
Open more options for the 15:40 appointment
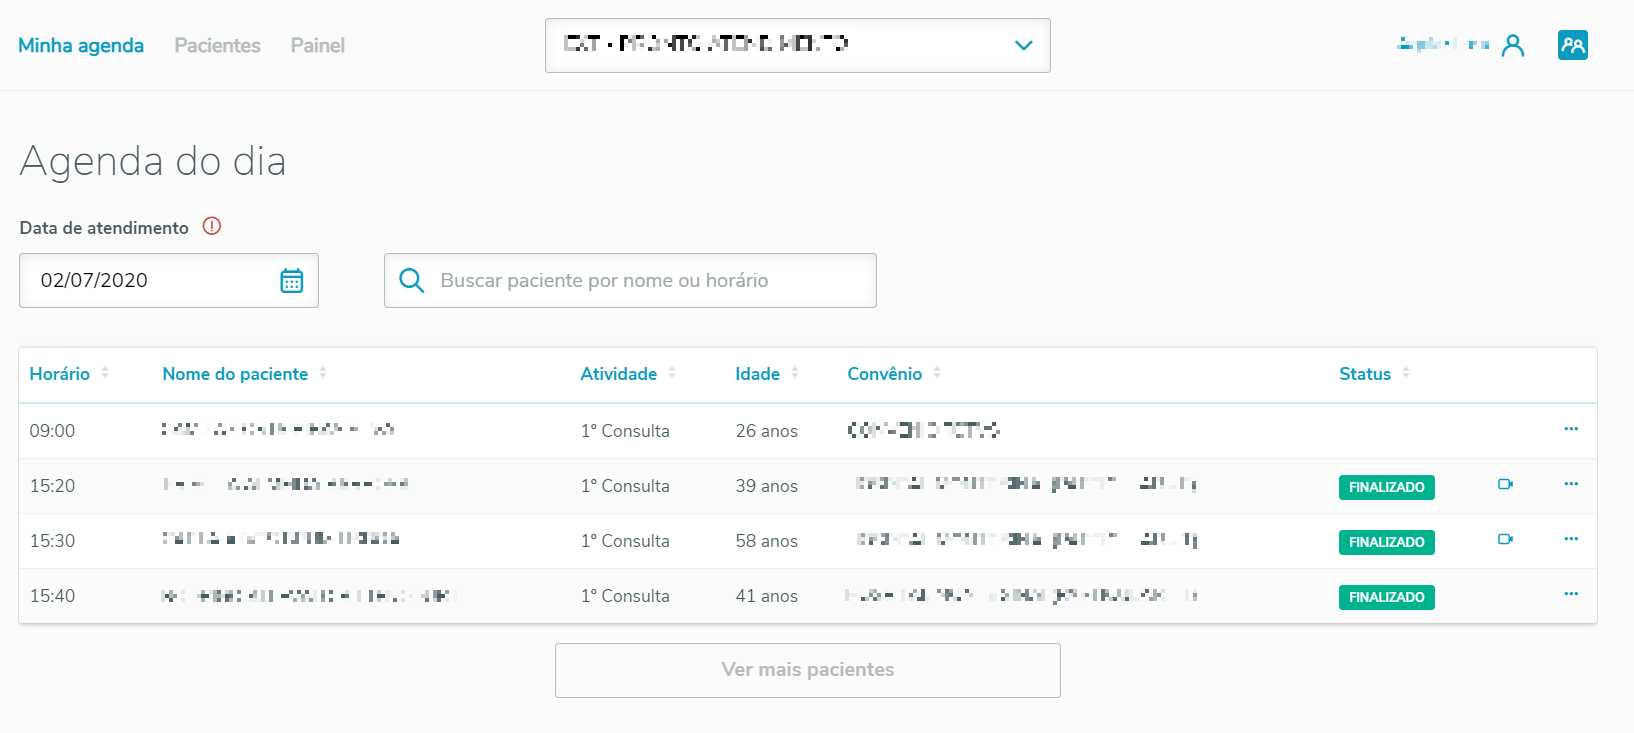(x=1571, y=595)
